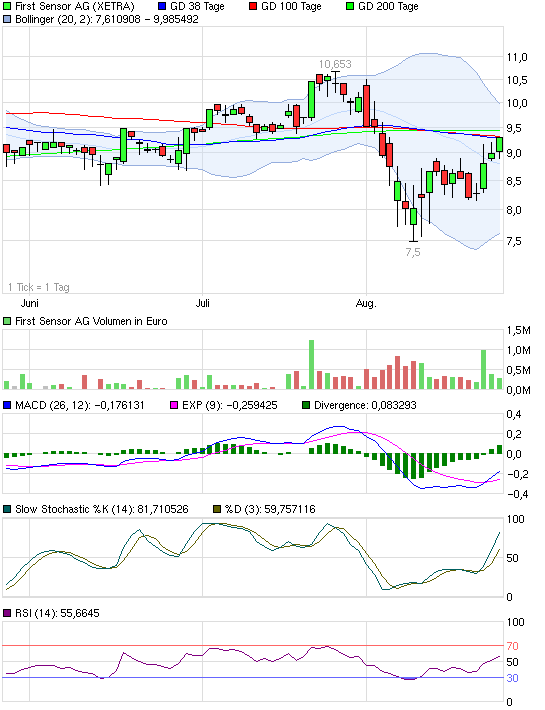Click the Divergence: 0,083293 text

point(365,405)
